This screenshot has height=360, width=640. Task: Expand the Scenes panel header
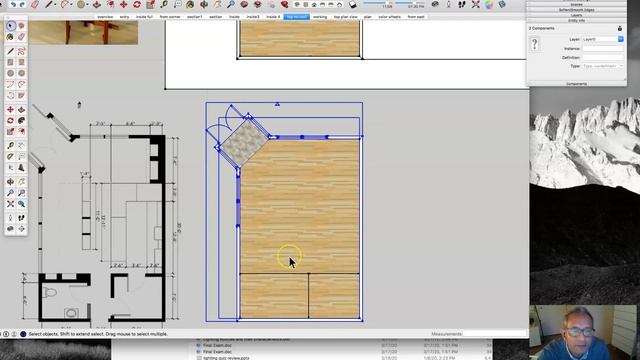point(576,4)
